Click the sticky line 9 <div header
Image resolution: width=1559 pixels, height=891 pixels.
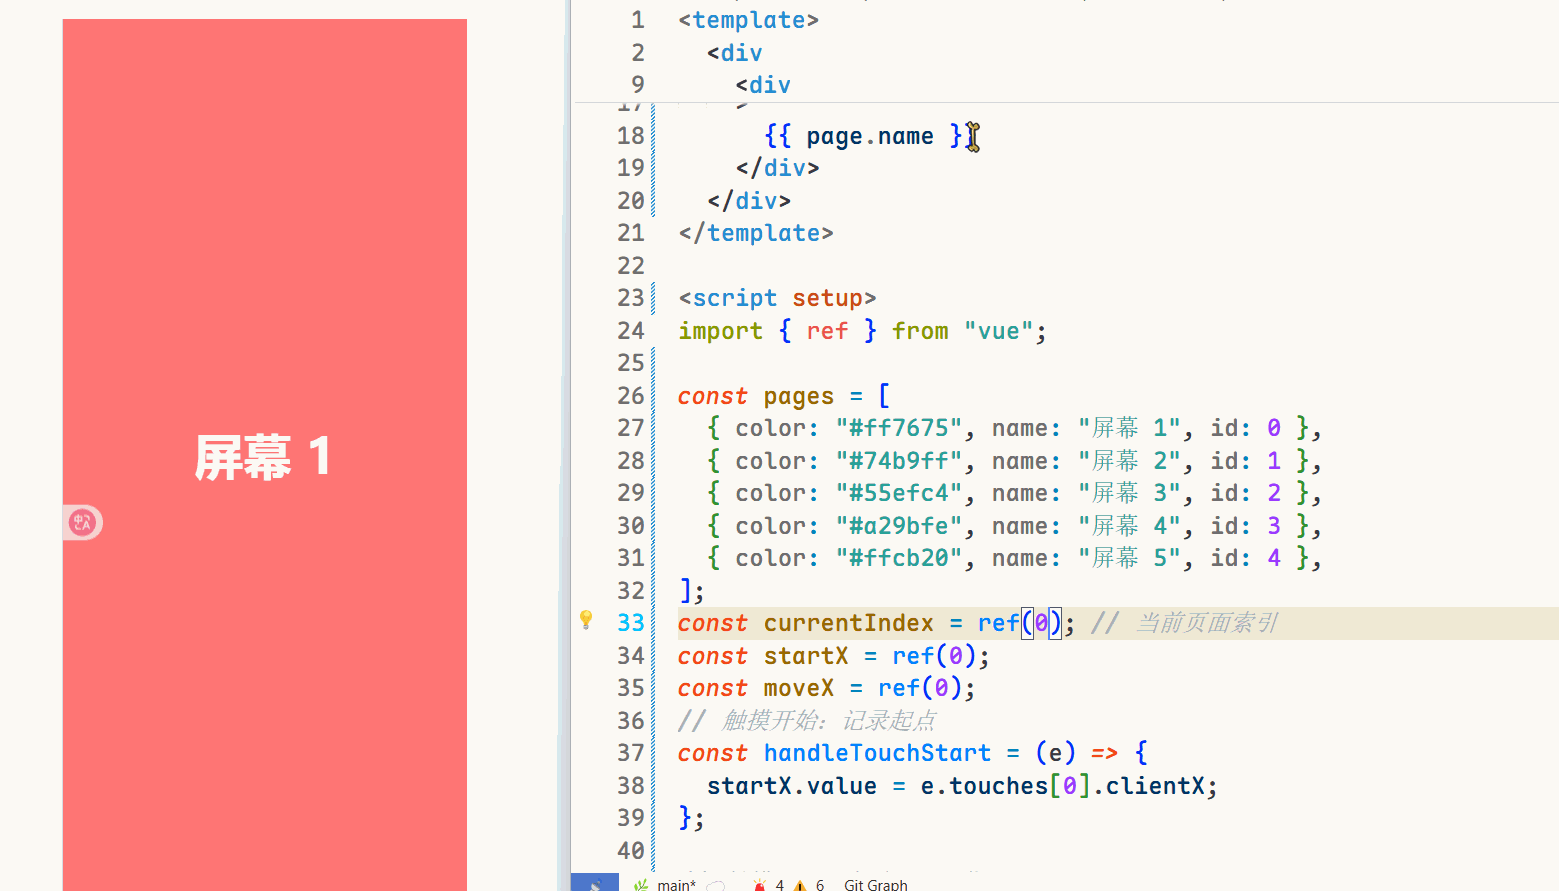click(763, 85)
